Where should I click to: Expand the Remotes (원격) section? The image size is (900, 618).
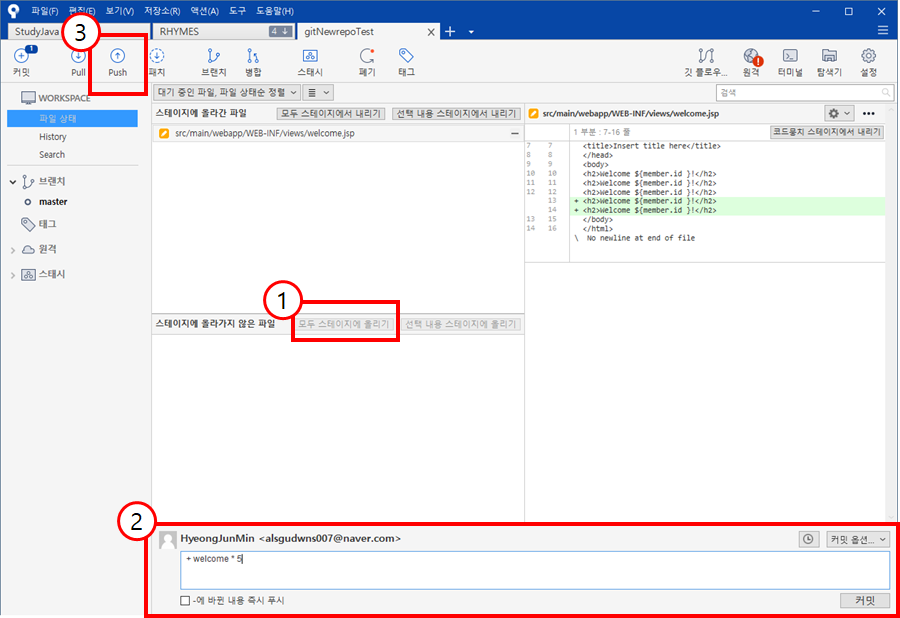(x=13, y=250)
